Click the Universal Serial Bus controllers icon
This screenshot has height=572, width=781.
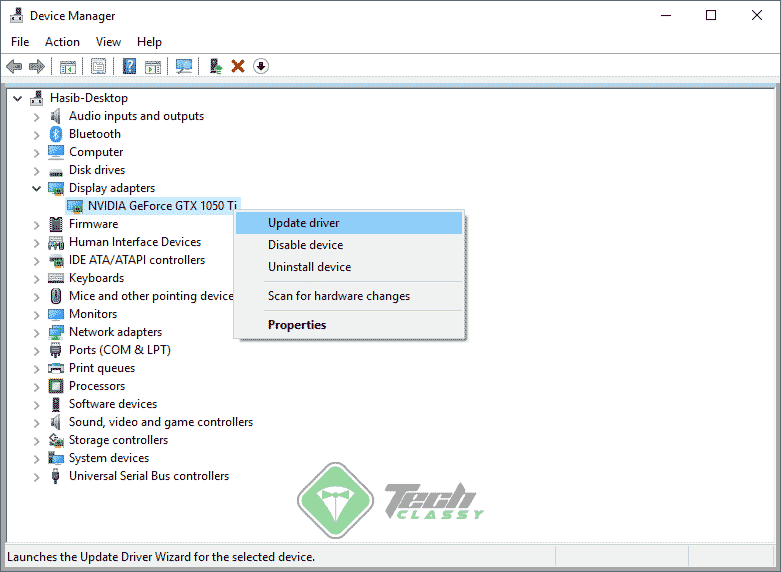pos(56,476)
